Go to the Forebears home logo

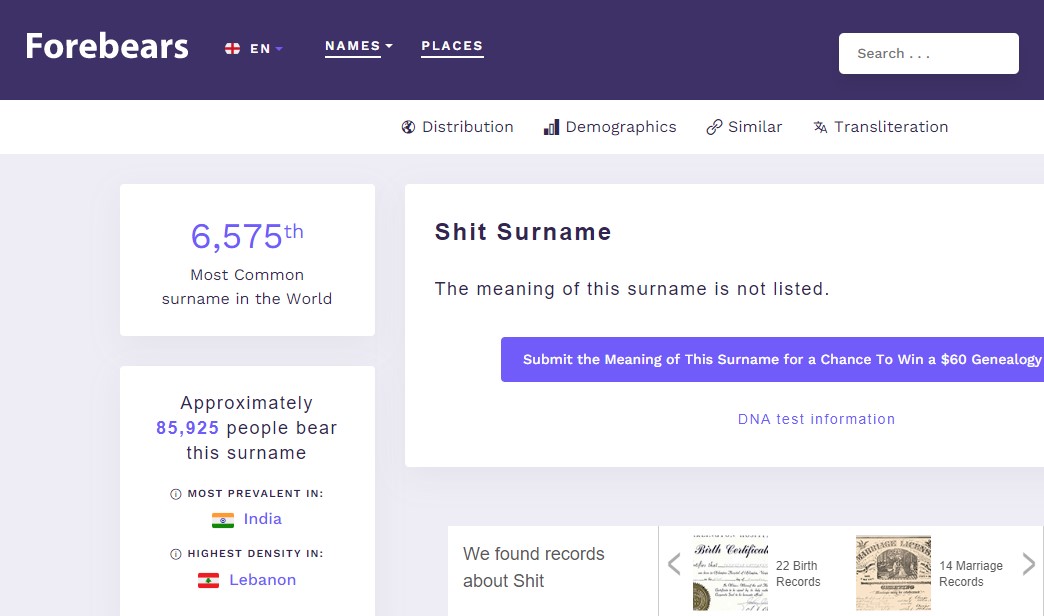pos(107,47)
